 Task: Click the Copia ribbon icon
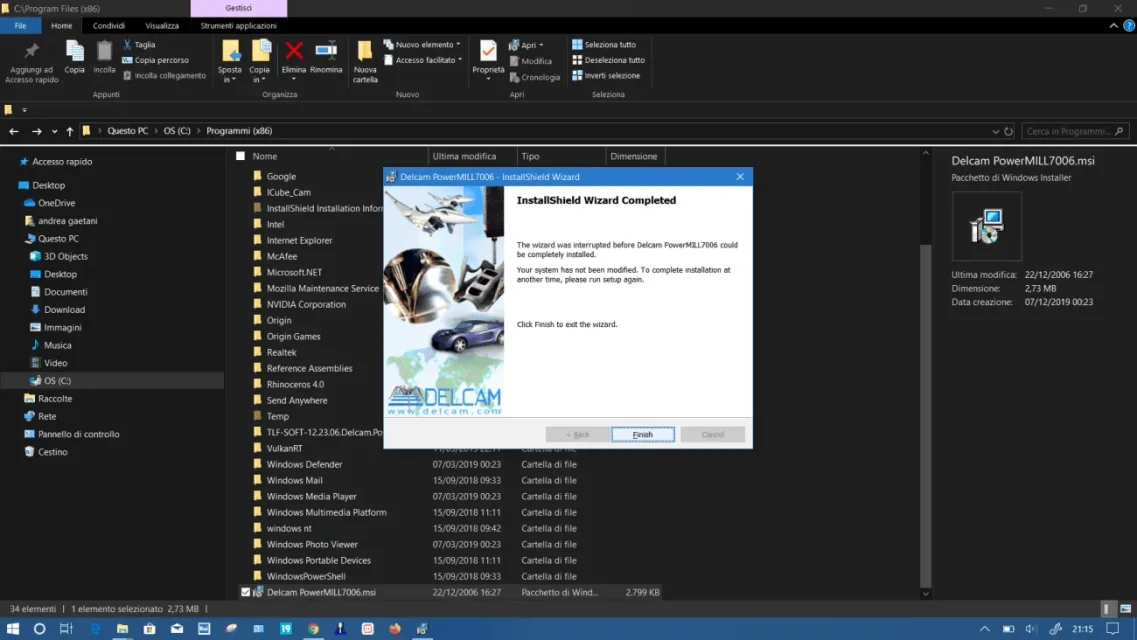click(75, 57)
